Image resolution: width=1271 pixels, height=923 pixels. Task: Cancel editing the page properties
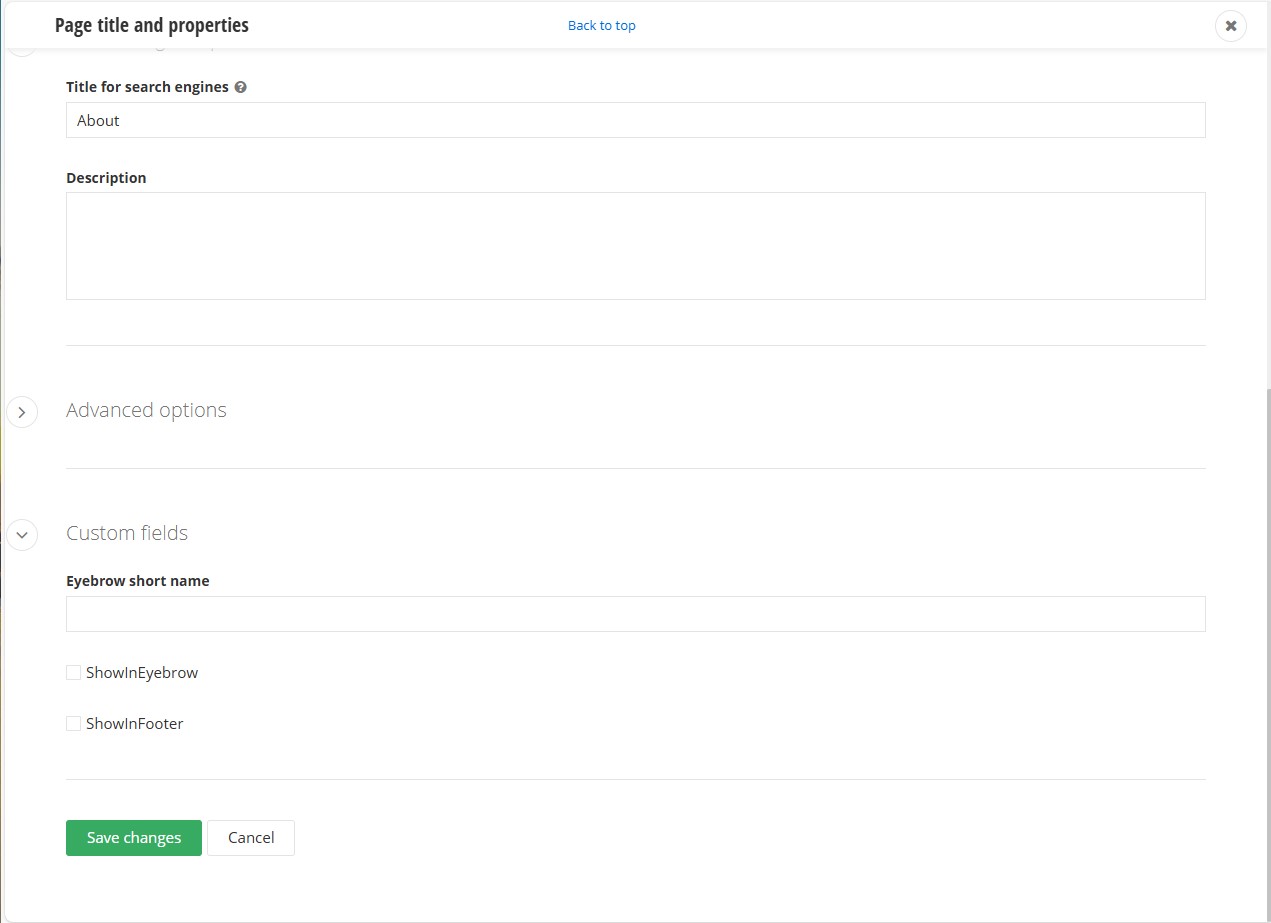coord(250,837)
